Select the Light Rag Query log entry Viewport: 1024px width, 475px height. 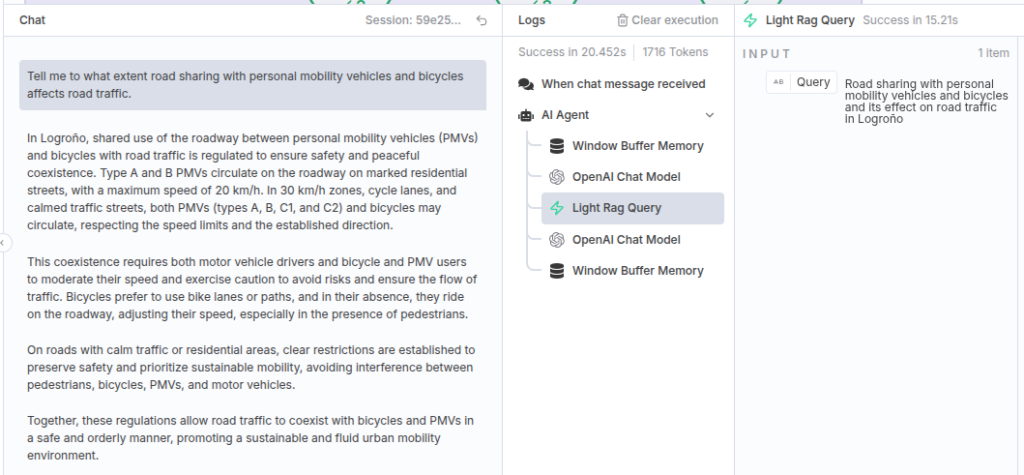click(x=632, y=208)
